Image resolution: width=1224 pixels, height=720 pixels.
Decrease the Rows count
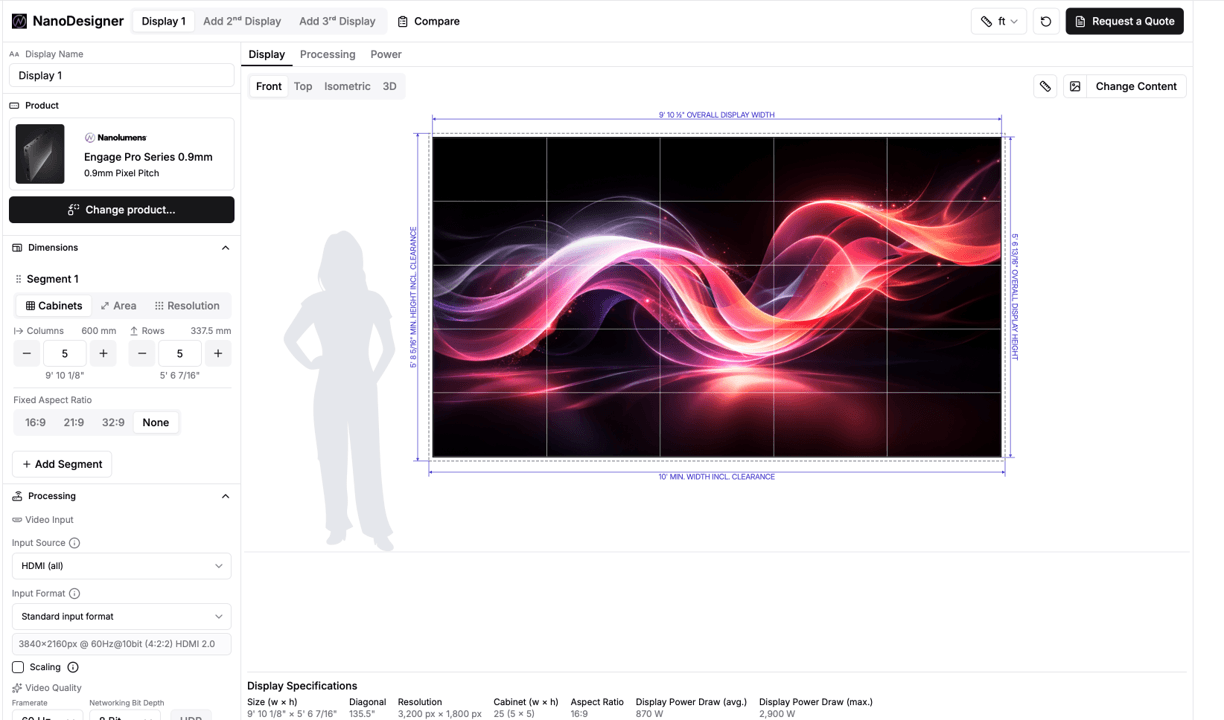point(142,353)
